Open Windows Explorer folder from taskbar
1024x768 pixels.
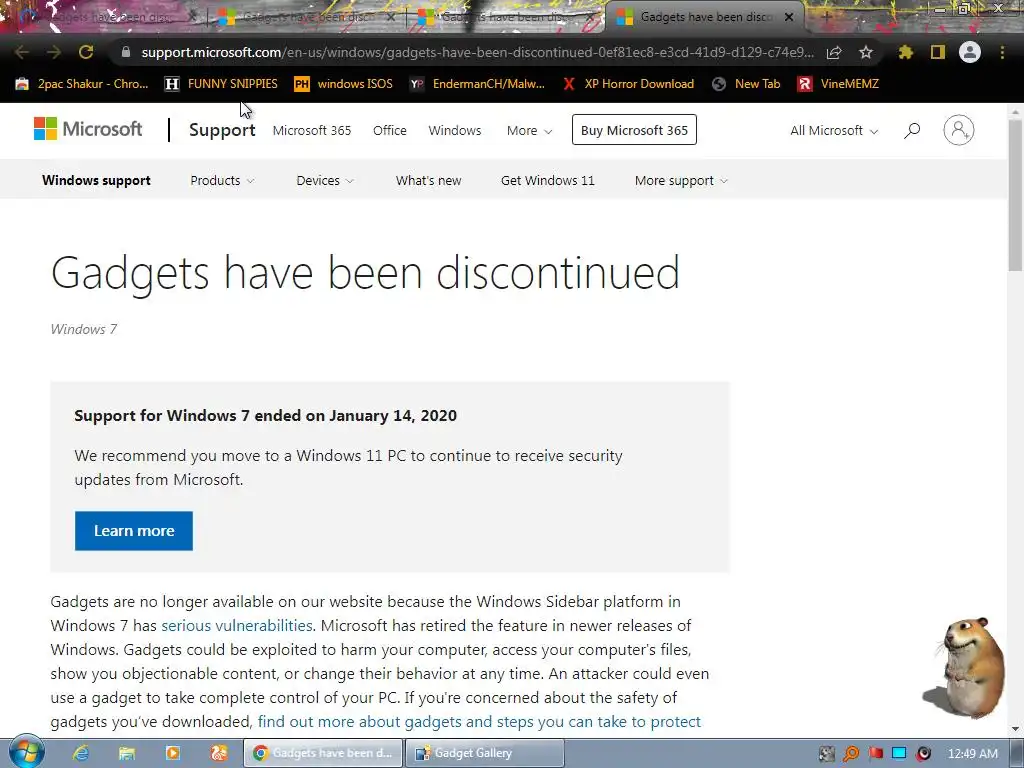pyautogui.click(x=127, y=753)
